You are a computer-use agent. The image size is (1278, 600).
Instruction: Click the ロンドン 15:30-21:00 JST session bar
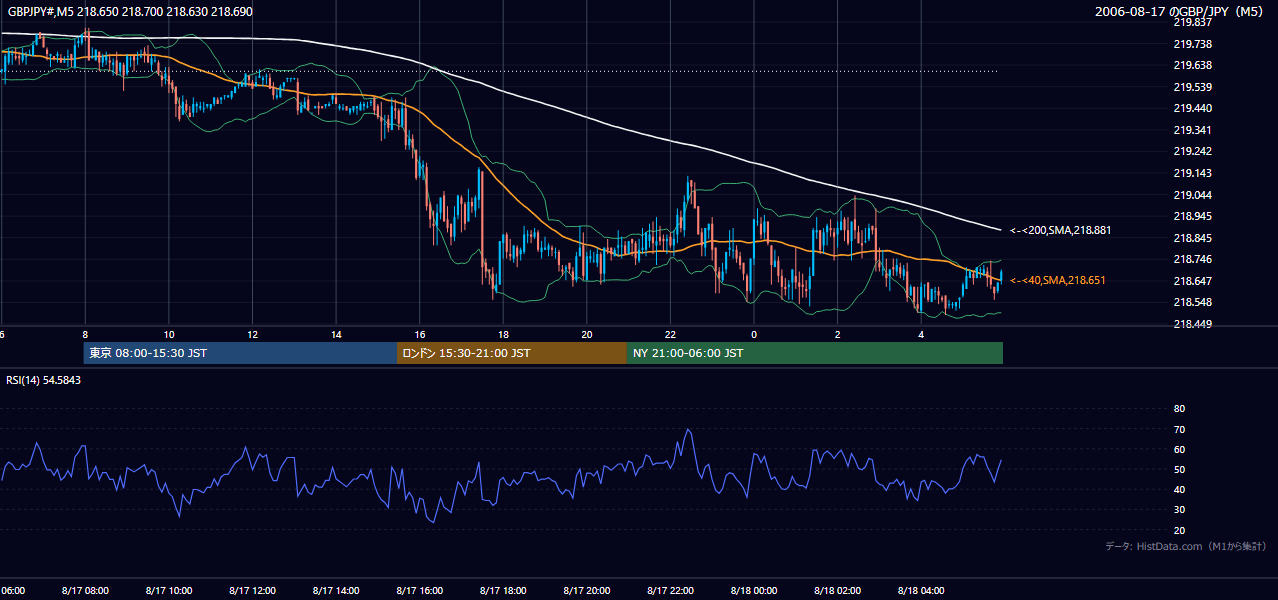[x=512, y=353]
